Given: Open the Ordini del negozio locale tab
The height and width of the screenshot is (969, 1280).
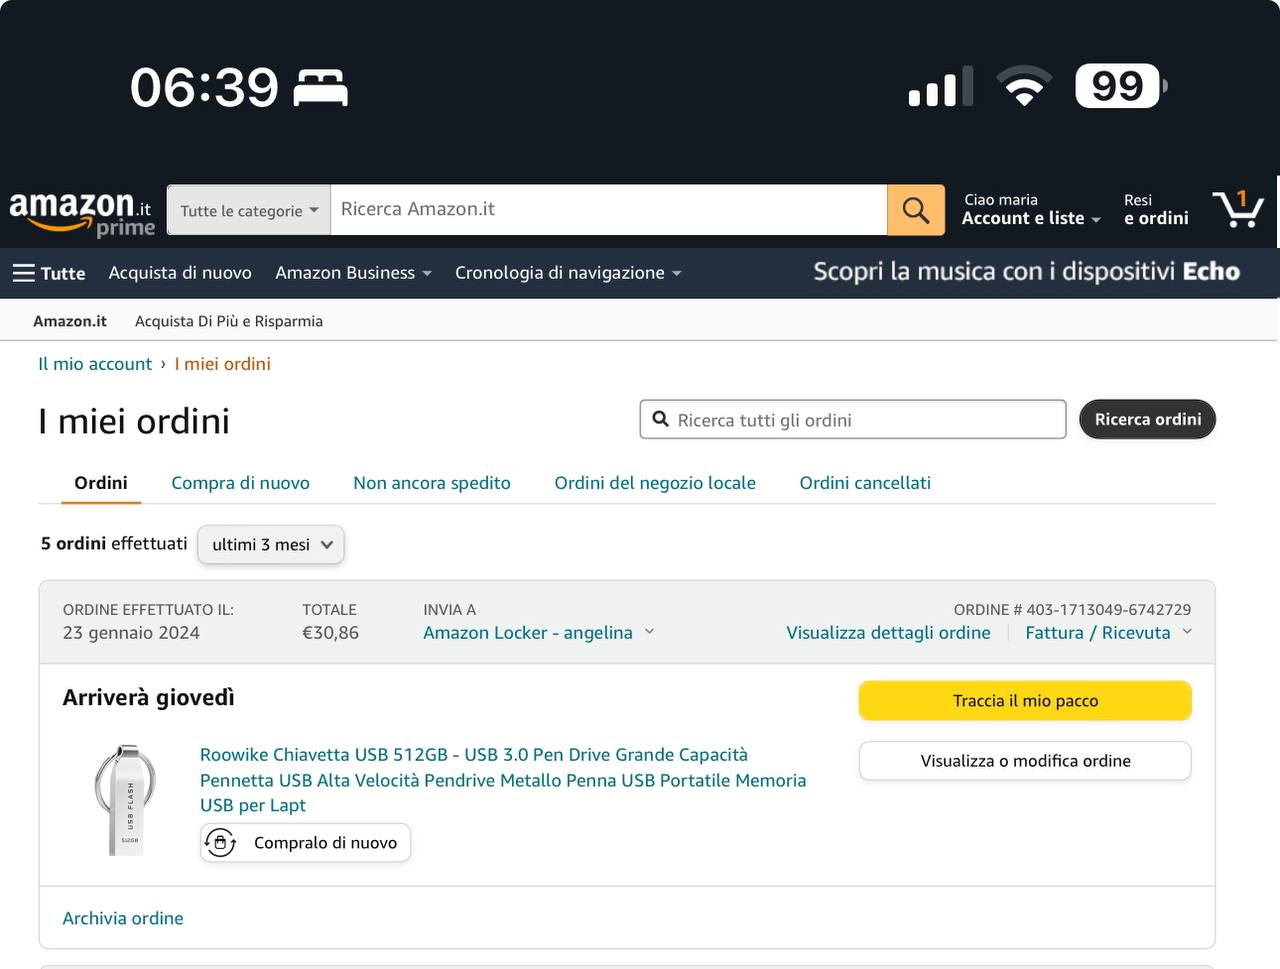Looking at the screenshot, I should tap(655, 483).
